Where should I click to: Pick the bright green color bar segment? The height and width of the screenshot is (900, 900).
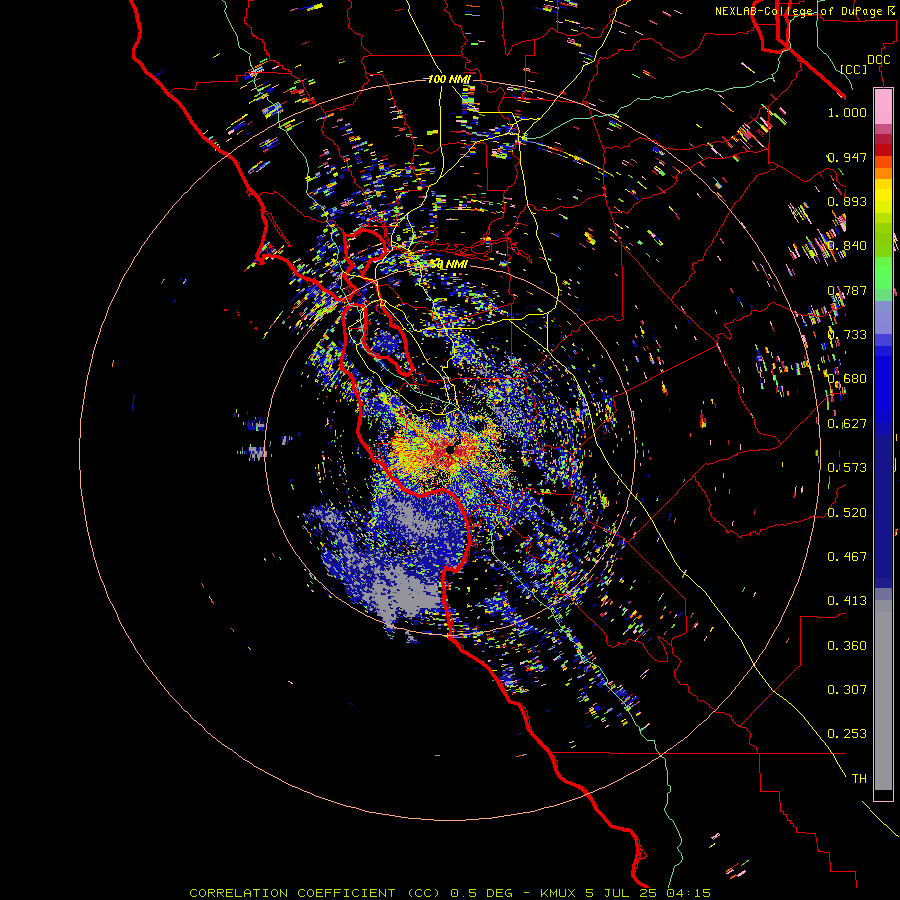coord(883,273)
